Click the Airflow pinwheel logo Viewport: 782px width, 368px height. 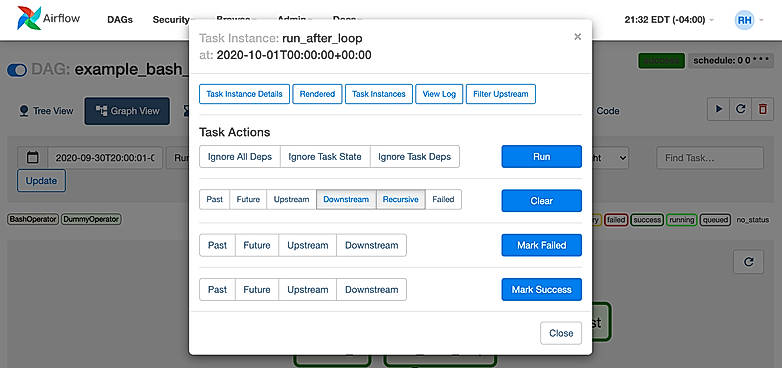point(29,18)
